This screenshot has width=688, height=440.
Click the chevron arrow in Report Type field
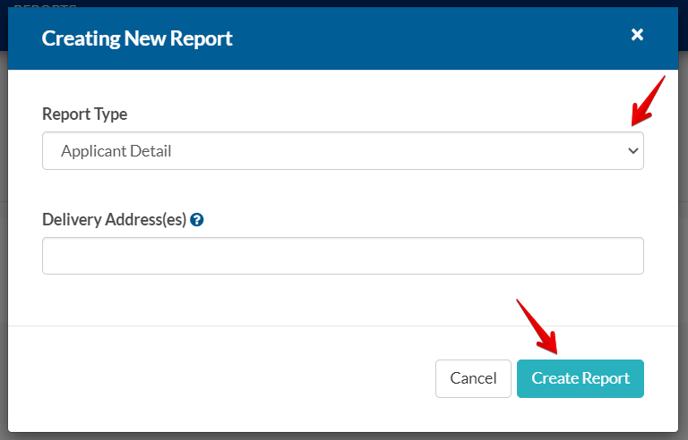(x=632, y=151)
